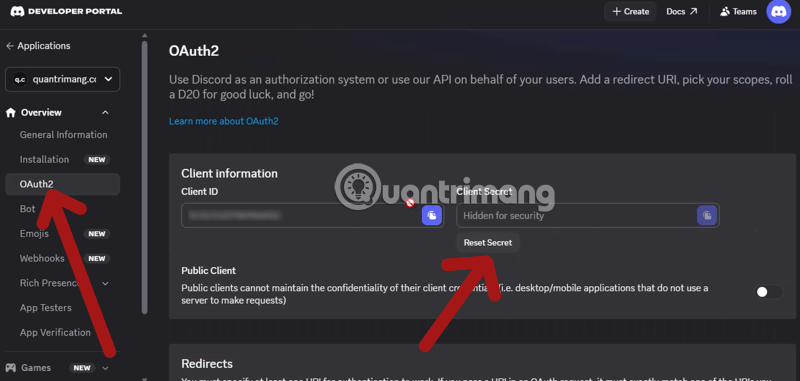The height and width of the screenshot is (381, 800).
Task: Click the quantrimang app avatar icon
Action: tap(20, 80)
